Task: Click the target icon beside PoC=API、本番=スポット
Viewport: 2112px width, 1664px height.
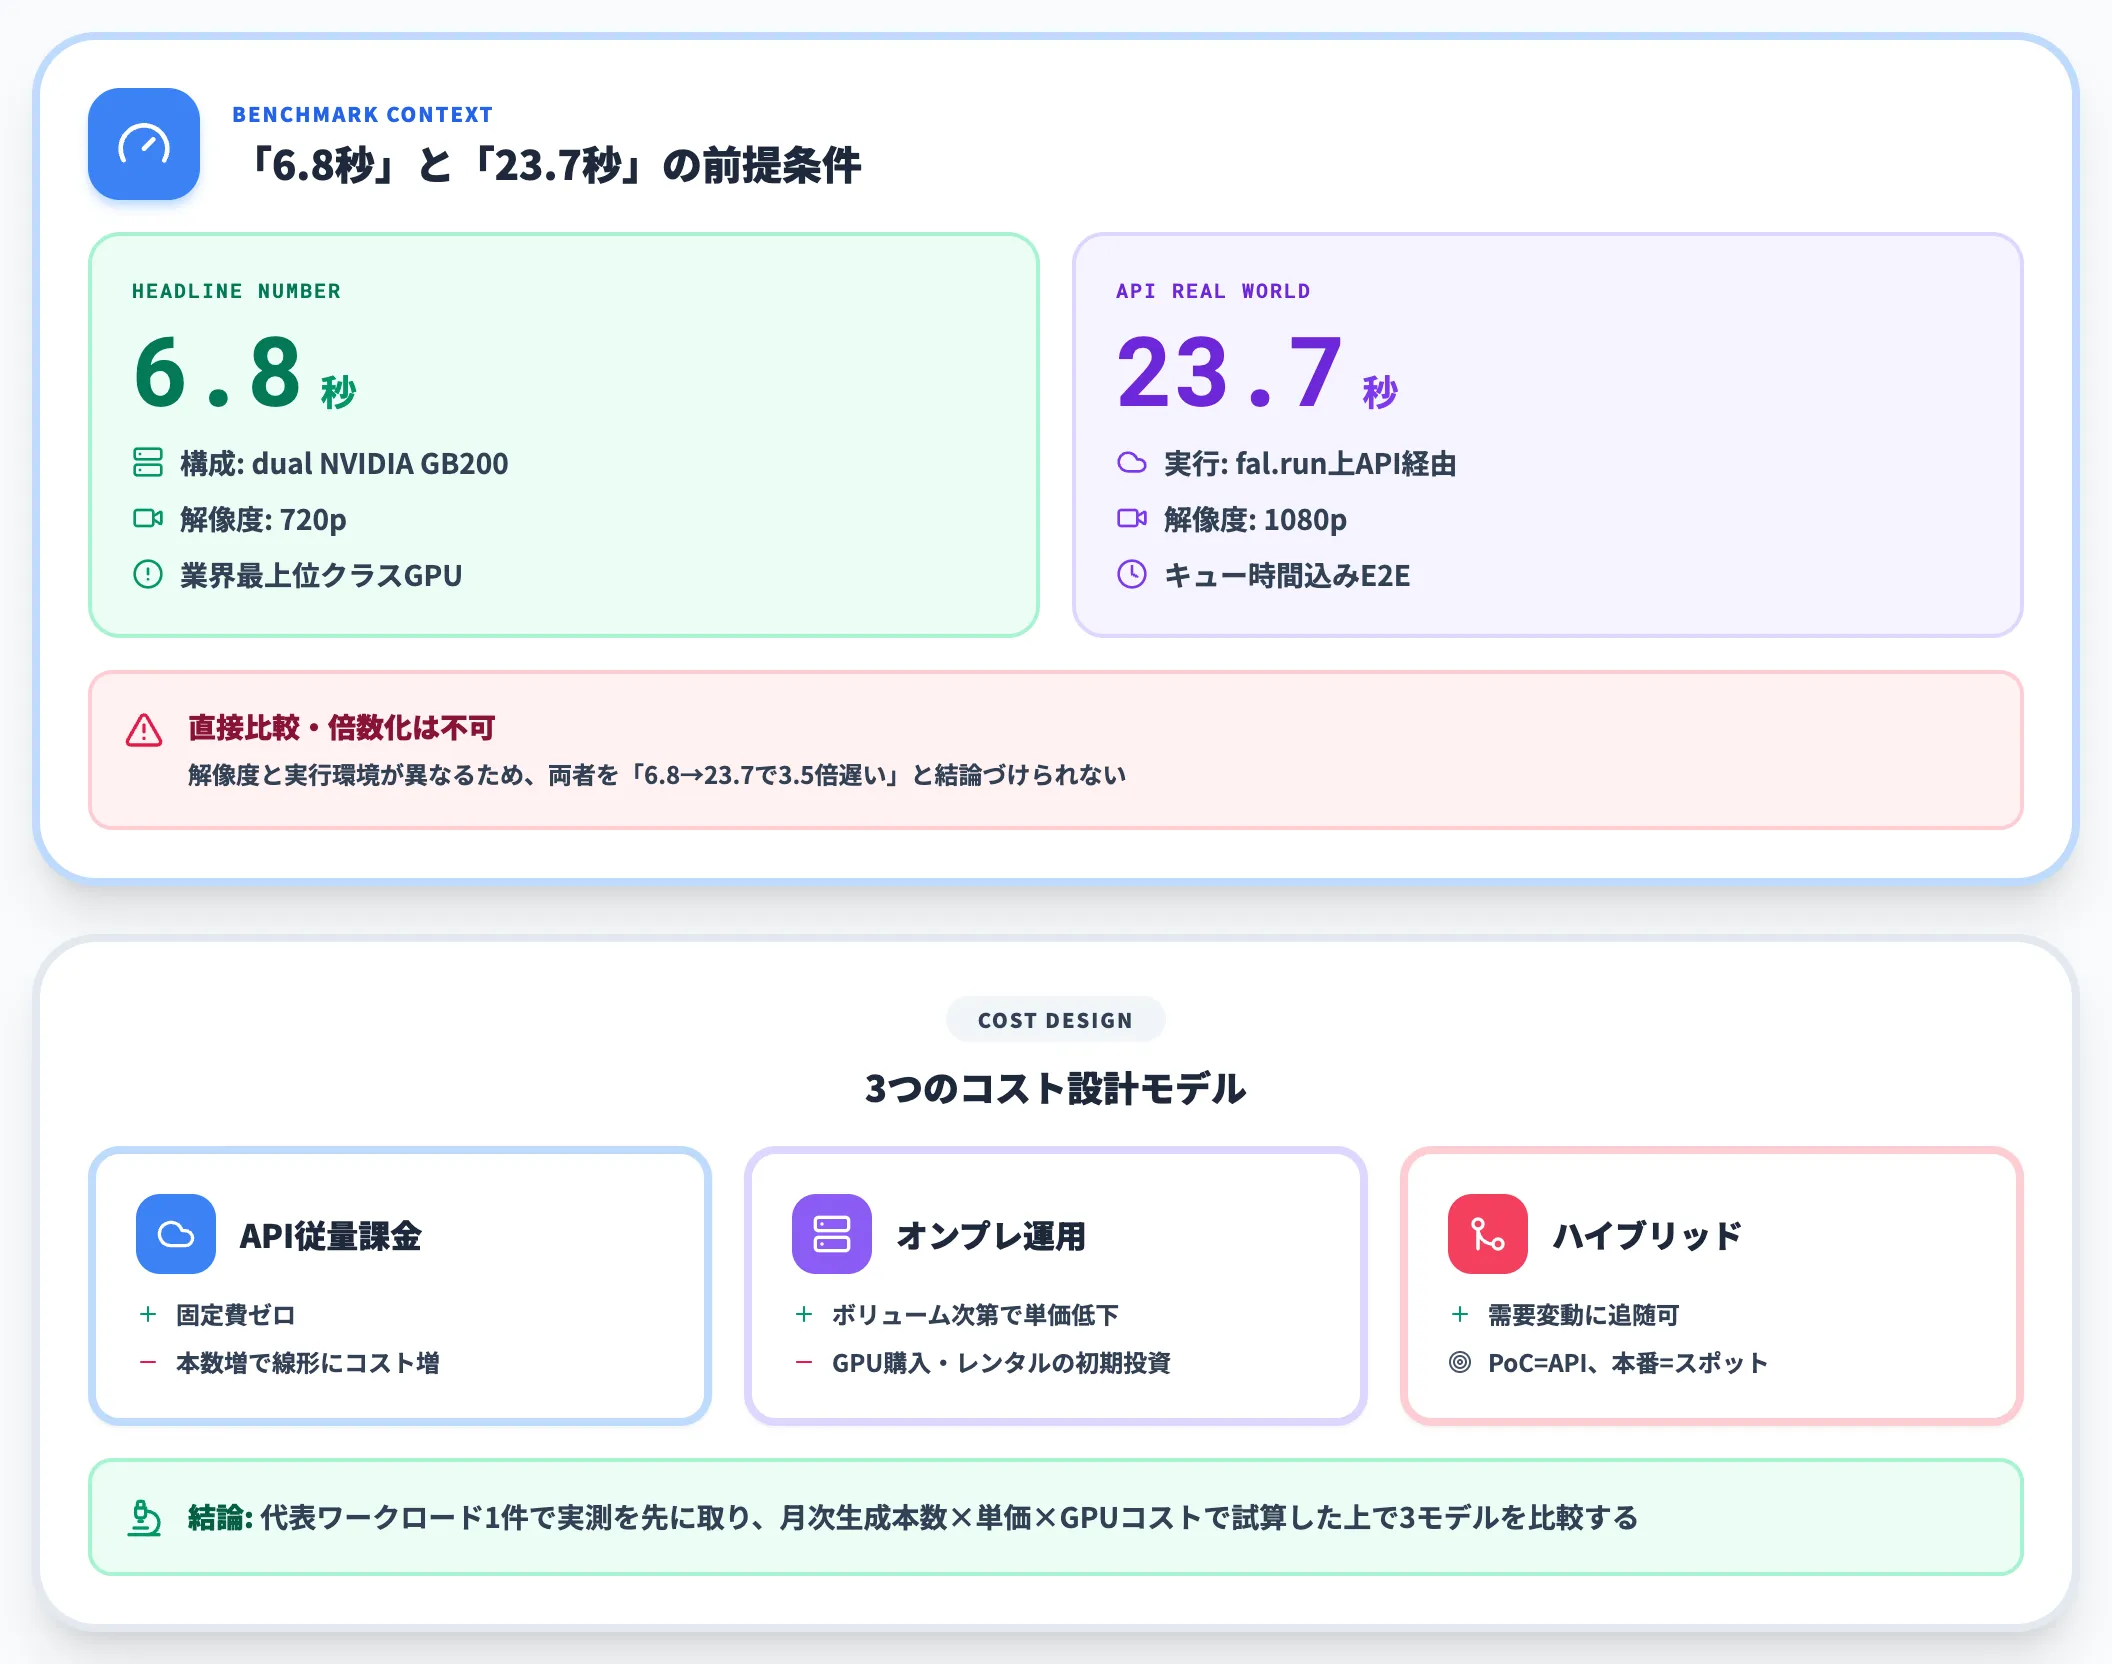Action: [1460, 1362]
